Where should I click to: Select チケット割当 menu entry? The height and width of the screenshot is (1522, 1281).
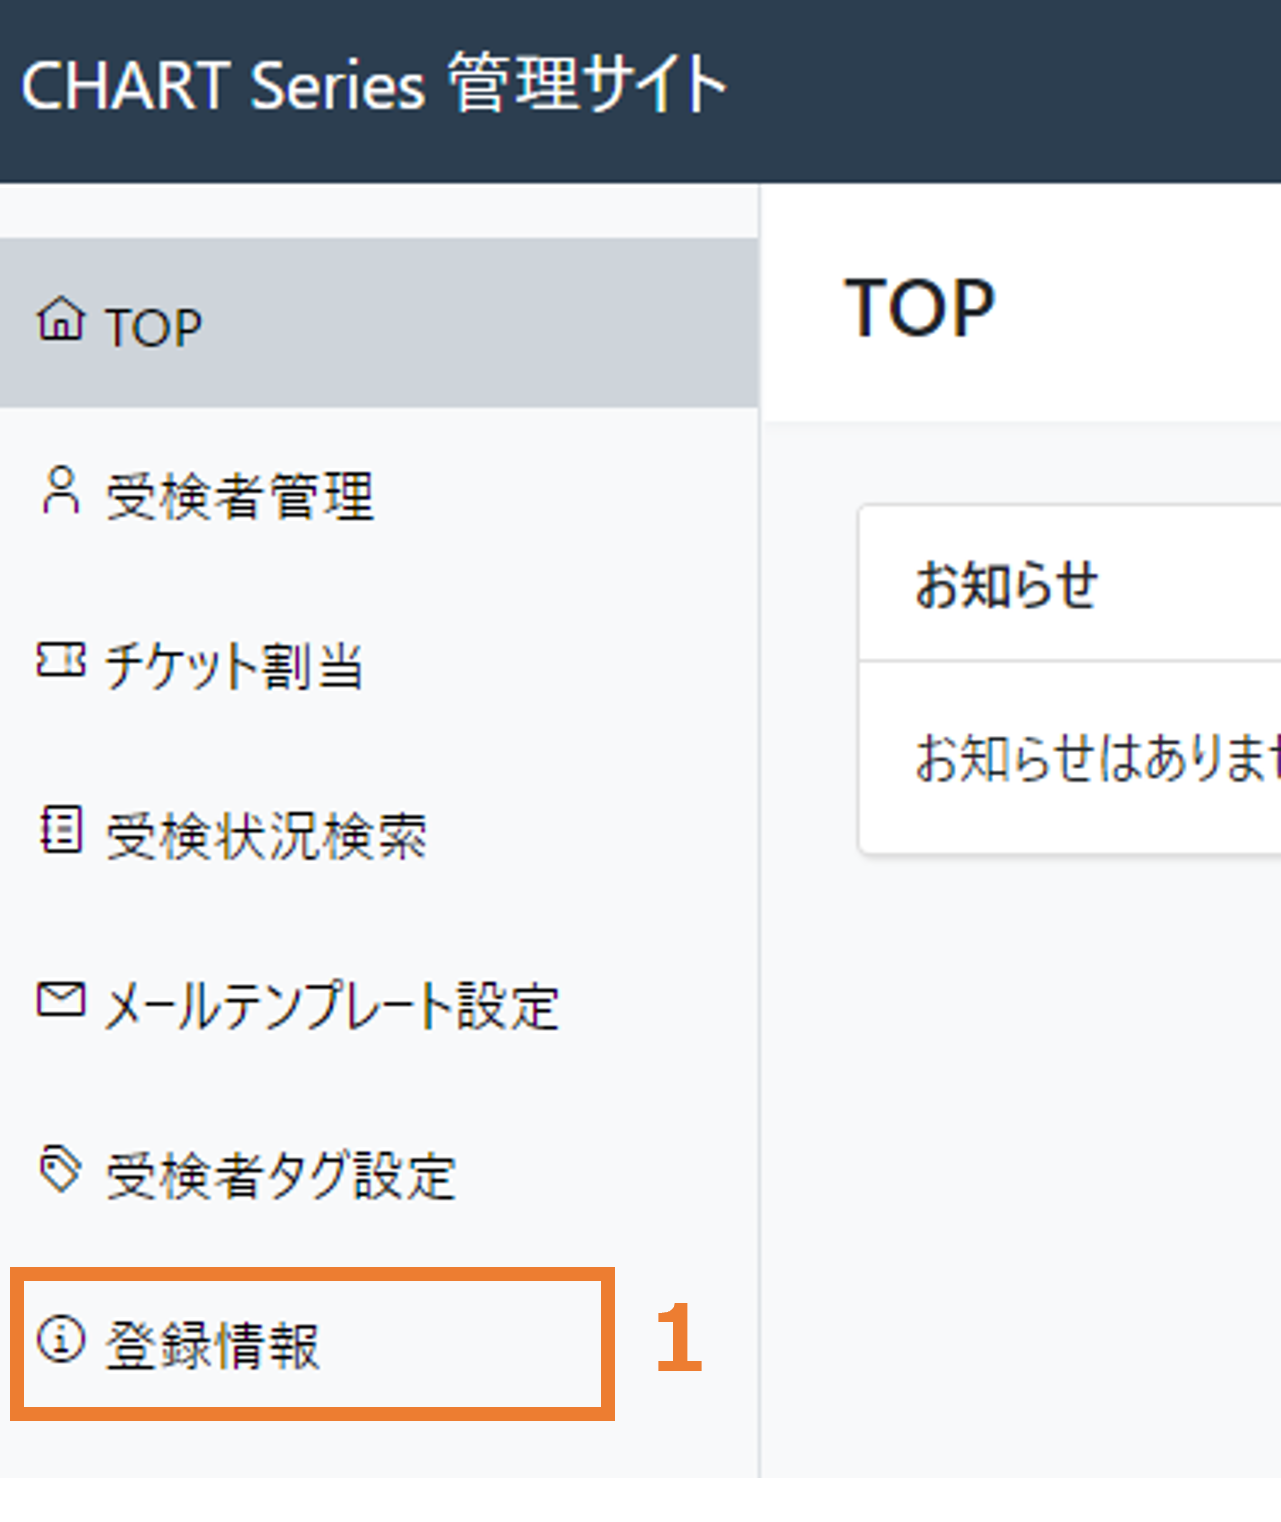[x=379, y=662]
